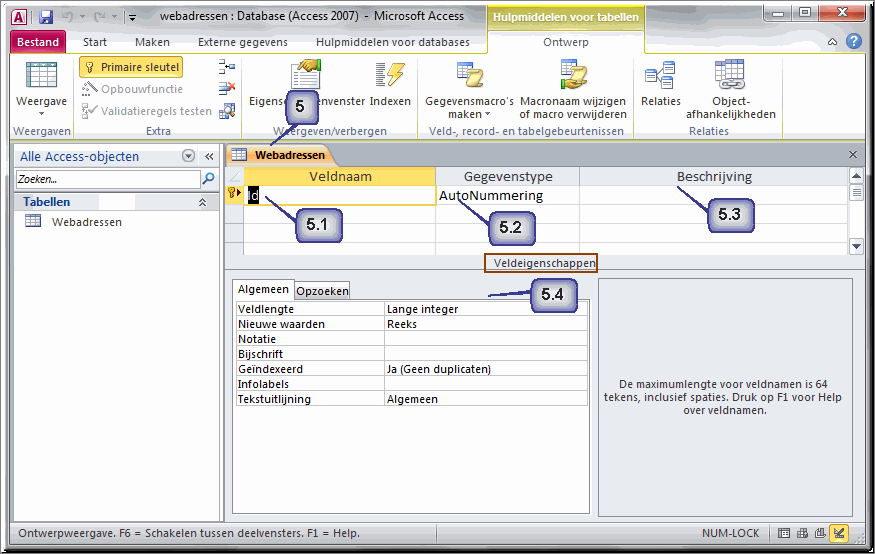Click the Objectafhankelijkheden icon
Viewport: 875px width, 554px height.
tap(729, 75)
